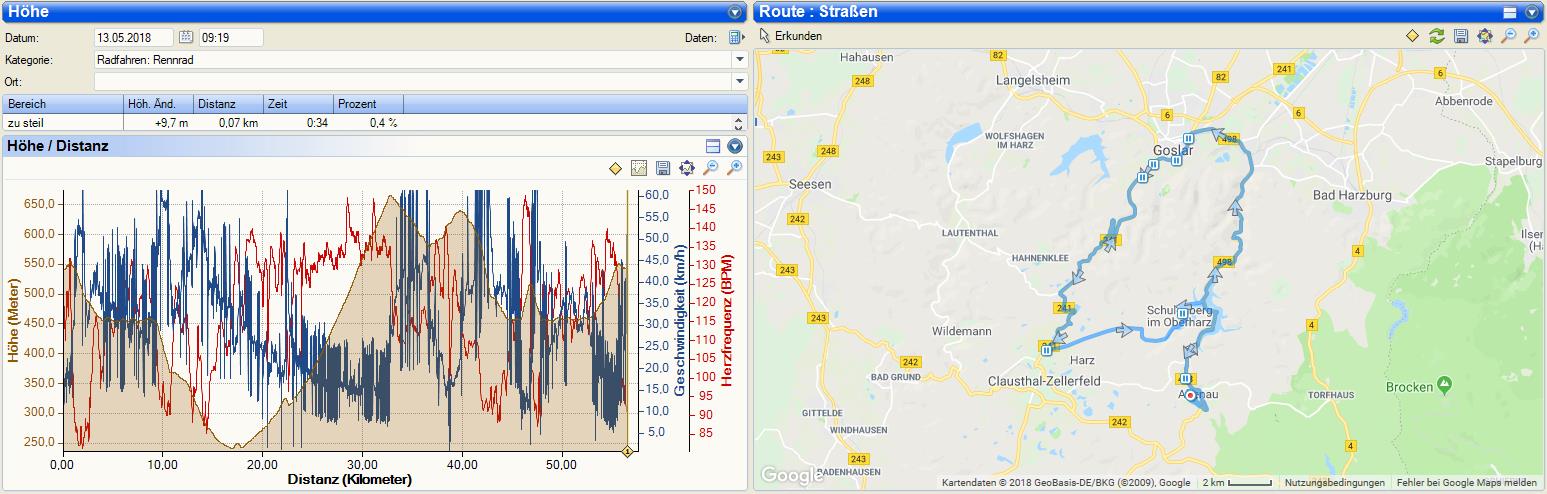This screenshot has width=1547, height=494.
Task: Click the yellow diamond icon in map toolbar
Action: (x=1412, y=36)
